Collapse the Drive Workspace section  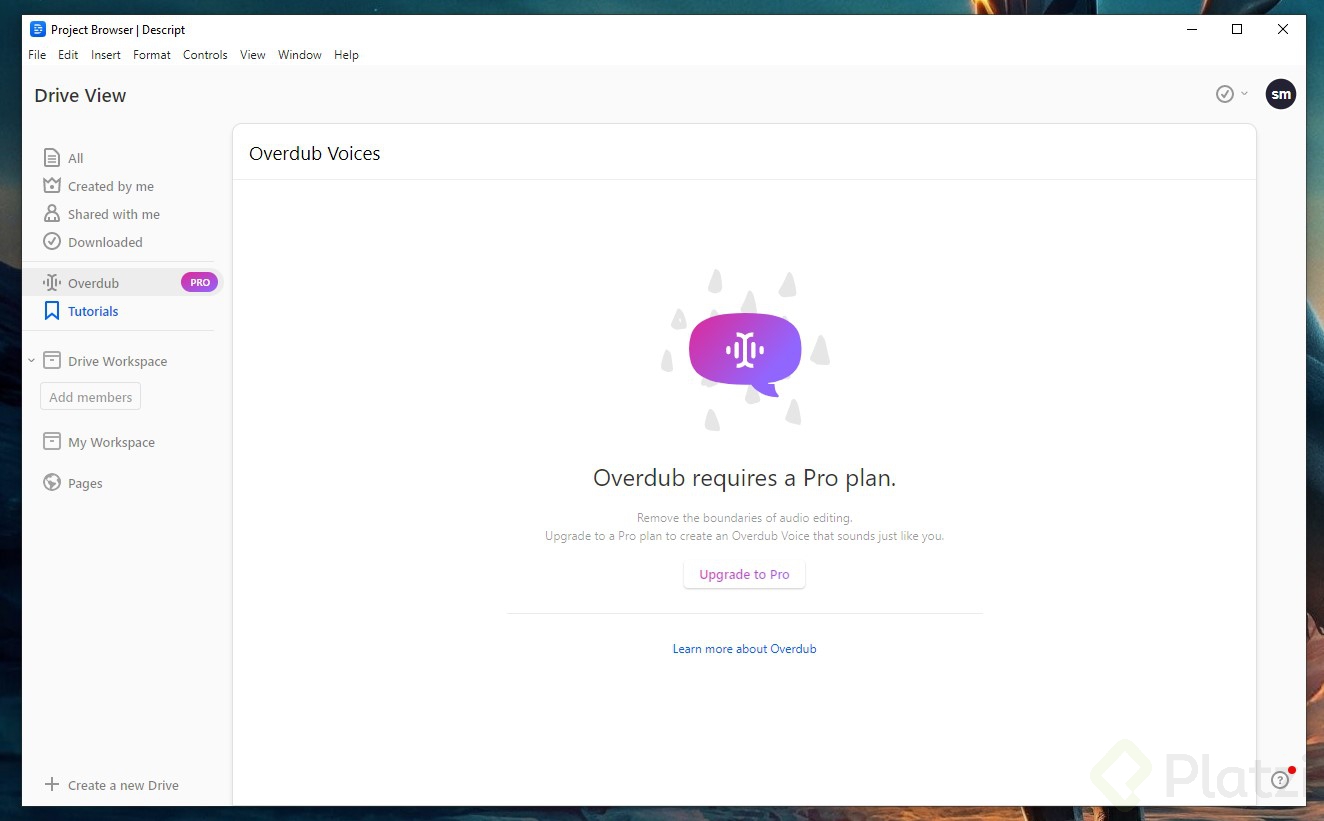pos(30,360)
